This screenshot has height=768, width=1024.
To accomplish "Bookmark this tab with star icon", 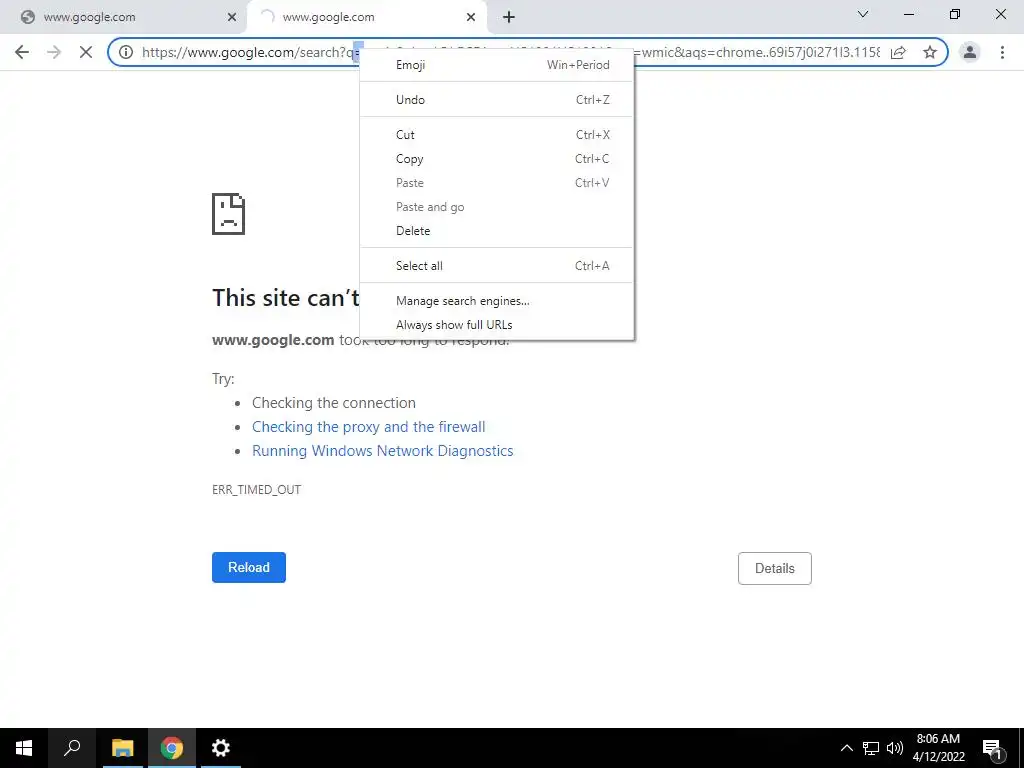I will pyautogui.click(x=930, y=52).
